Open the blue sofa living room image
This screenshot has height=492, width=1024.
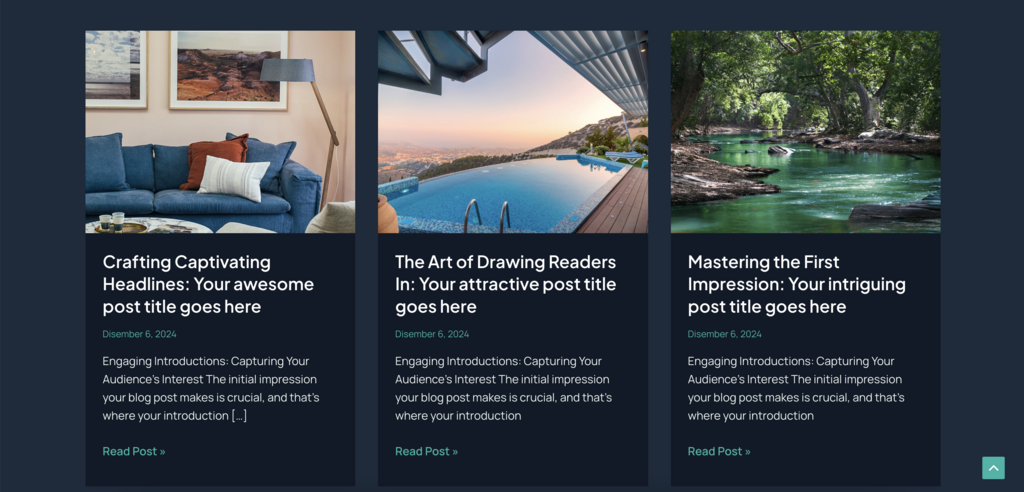point(220,132)
